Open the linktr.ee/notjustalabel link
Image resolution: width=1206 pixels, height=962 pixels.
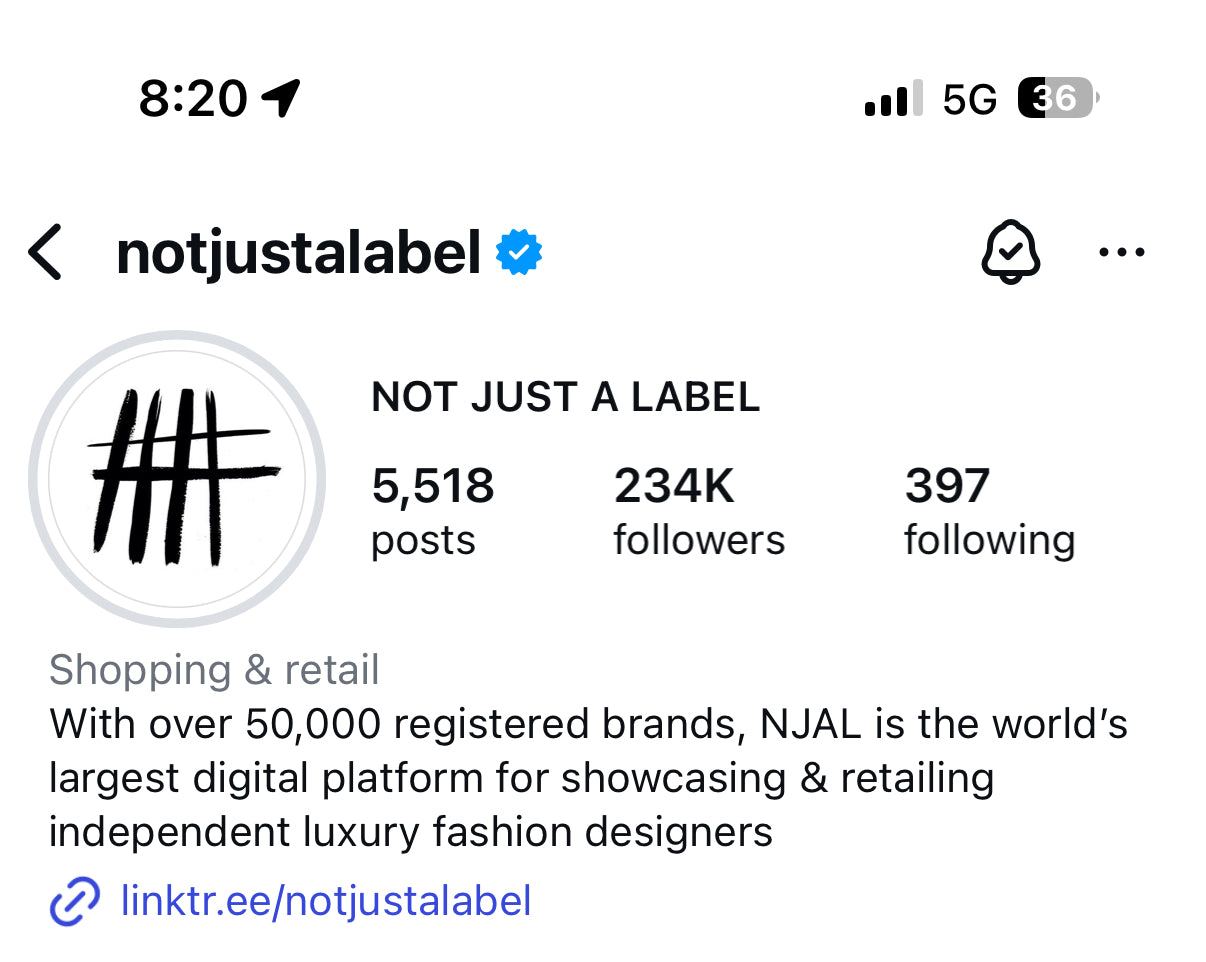click(x=326, y=901)
